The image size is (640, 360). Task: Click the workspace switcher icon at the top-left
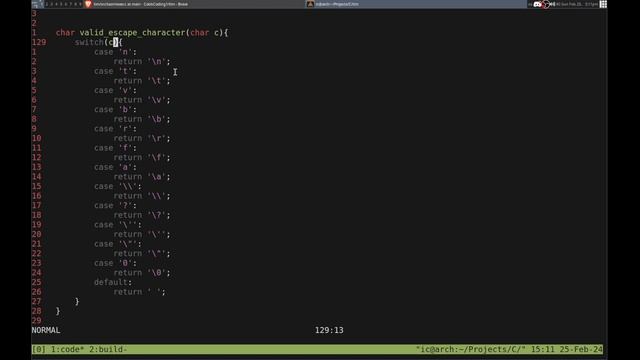point(37,4)
